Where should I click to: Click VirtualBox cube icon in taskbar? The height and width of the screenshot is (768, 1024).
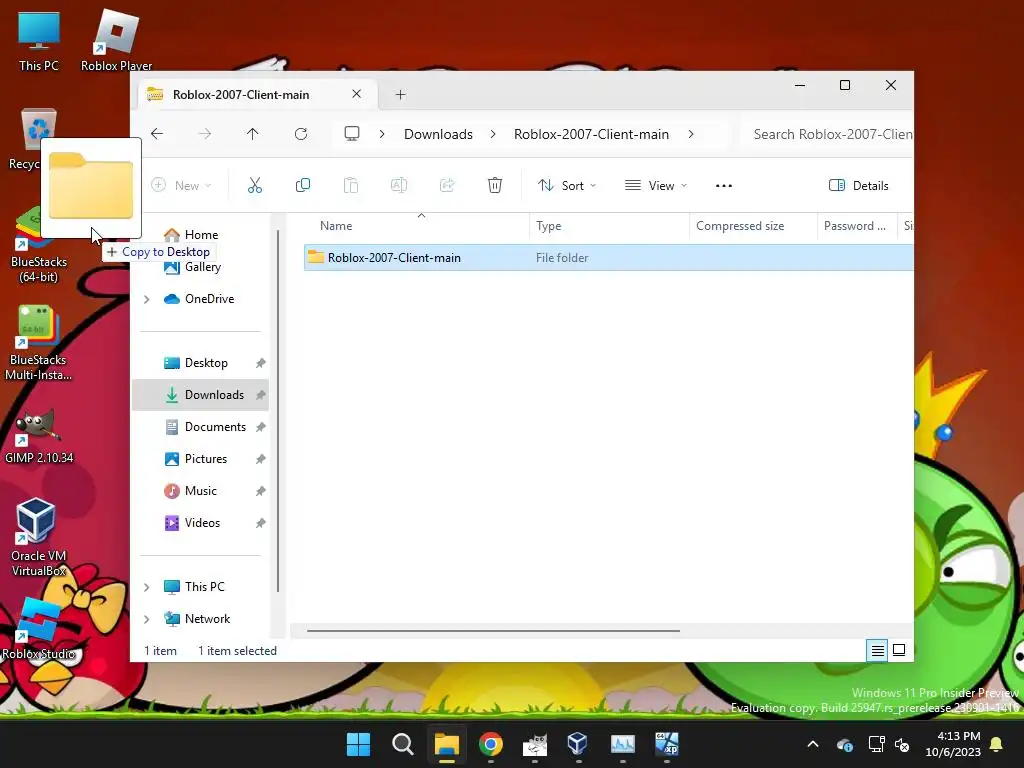(578, 743)
